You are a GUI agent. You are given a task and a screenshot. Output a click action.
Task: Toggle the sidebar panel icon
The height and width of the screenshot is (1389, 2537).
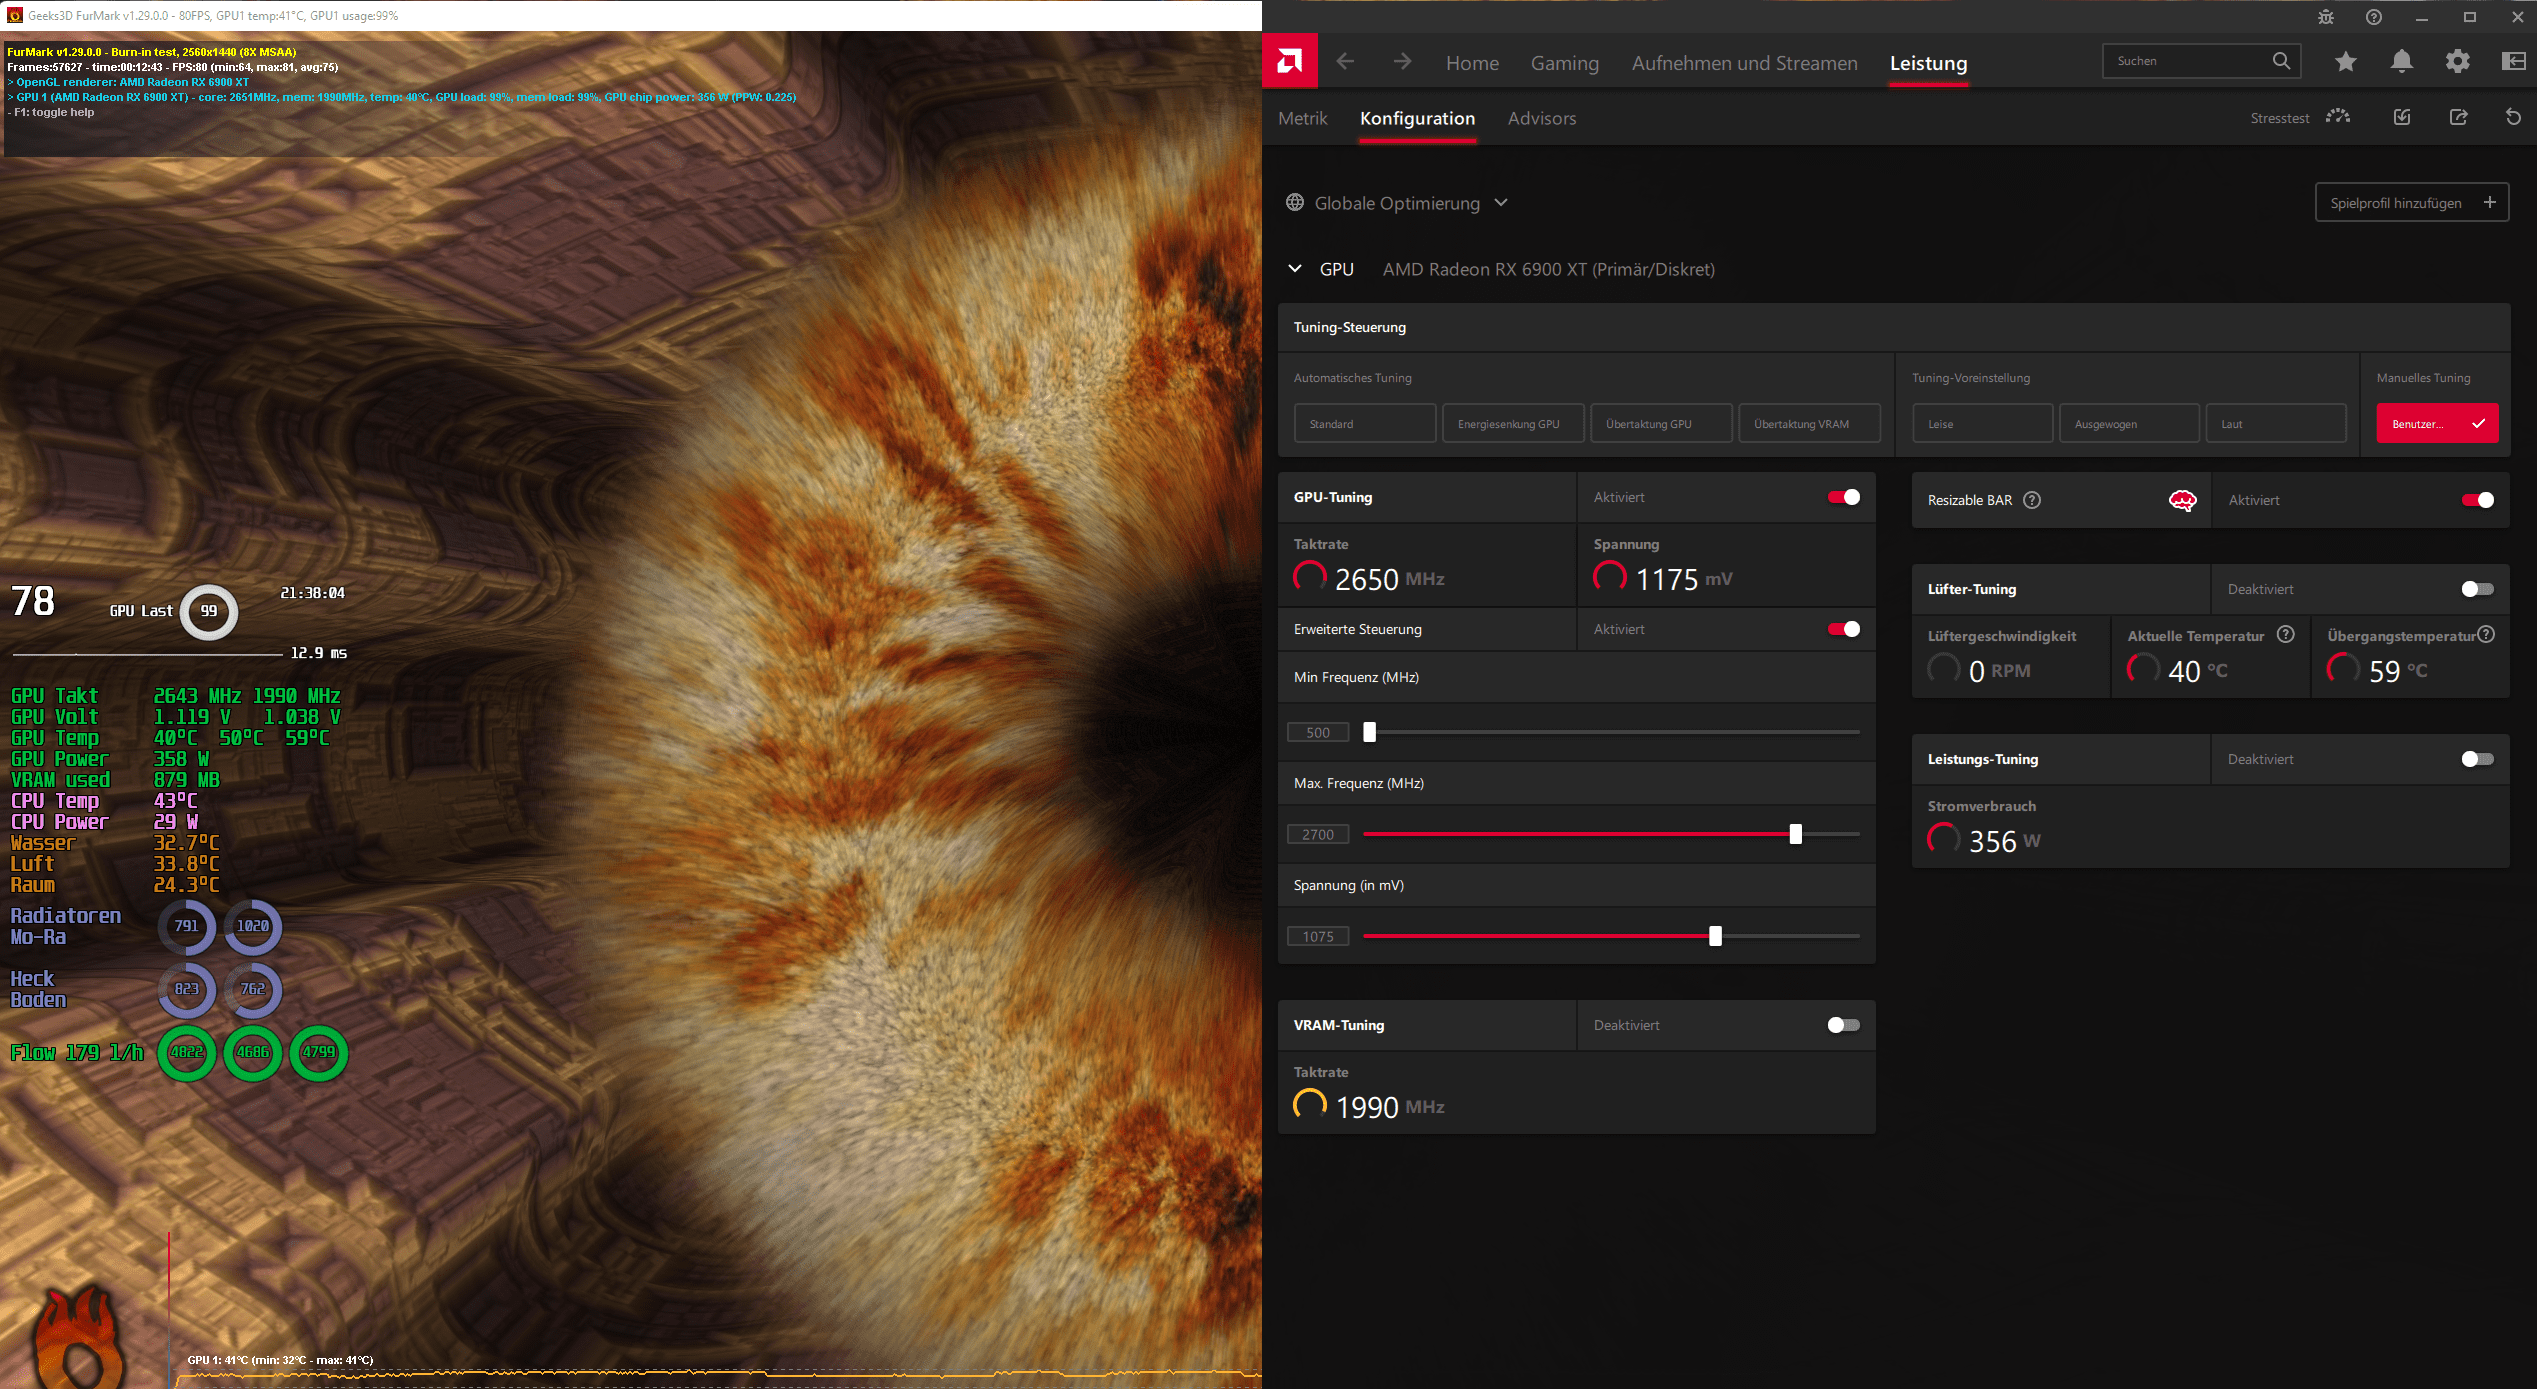[x=2513, y=62]
